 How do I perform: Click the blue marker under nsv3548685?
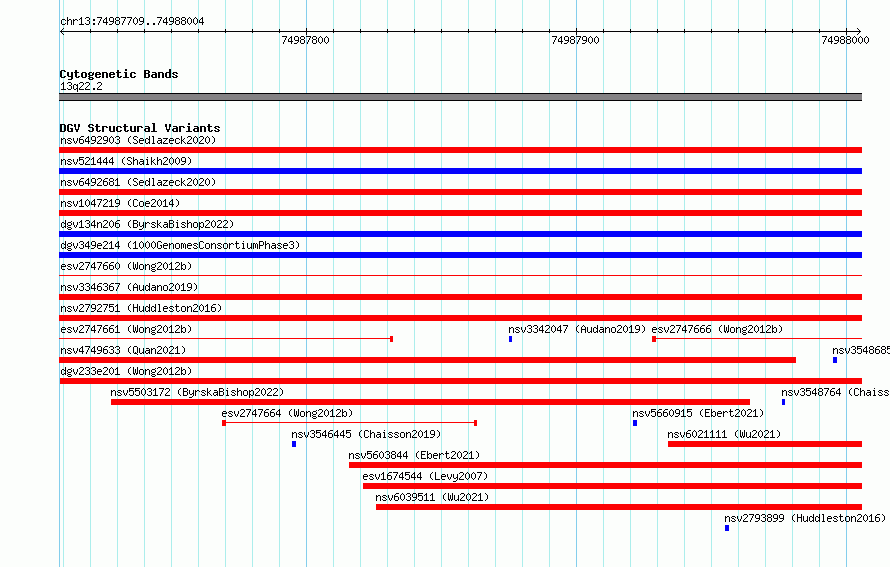pyautogui.click(x=835, y=360)
